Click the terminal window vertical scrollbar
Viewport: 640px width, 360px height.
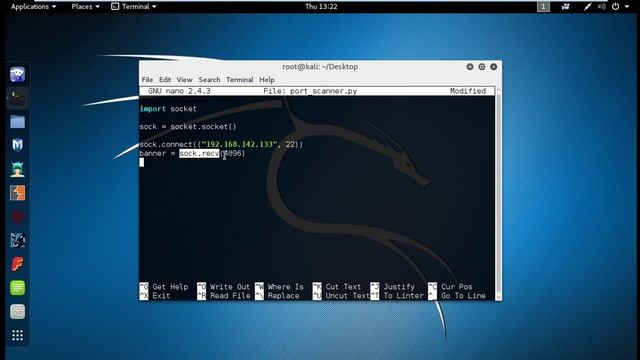pyautogui.click(x=498, y=193)
